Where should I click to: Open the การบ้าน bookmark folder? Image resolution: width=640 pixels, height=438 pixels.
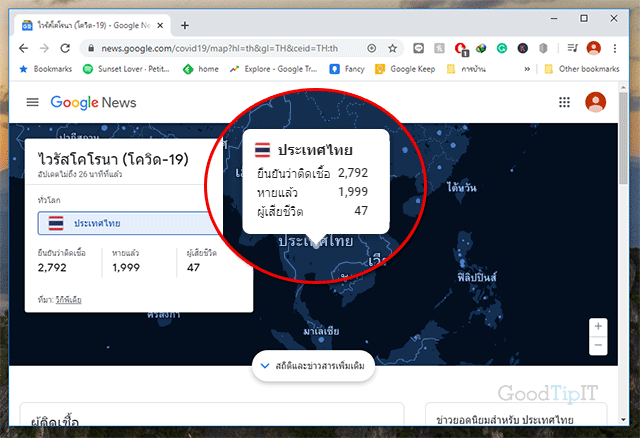click(x=466, y=69)
